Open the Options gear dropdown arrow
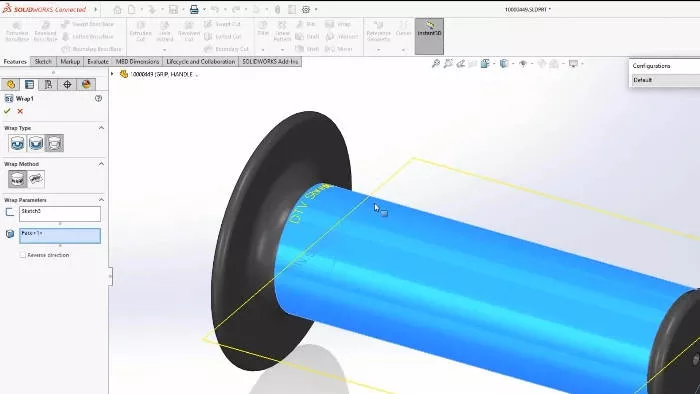The width and height of the screenshot is (700, 394). click(316, 9)
